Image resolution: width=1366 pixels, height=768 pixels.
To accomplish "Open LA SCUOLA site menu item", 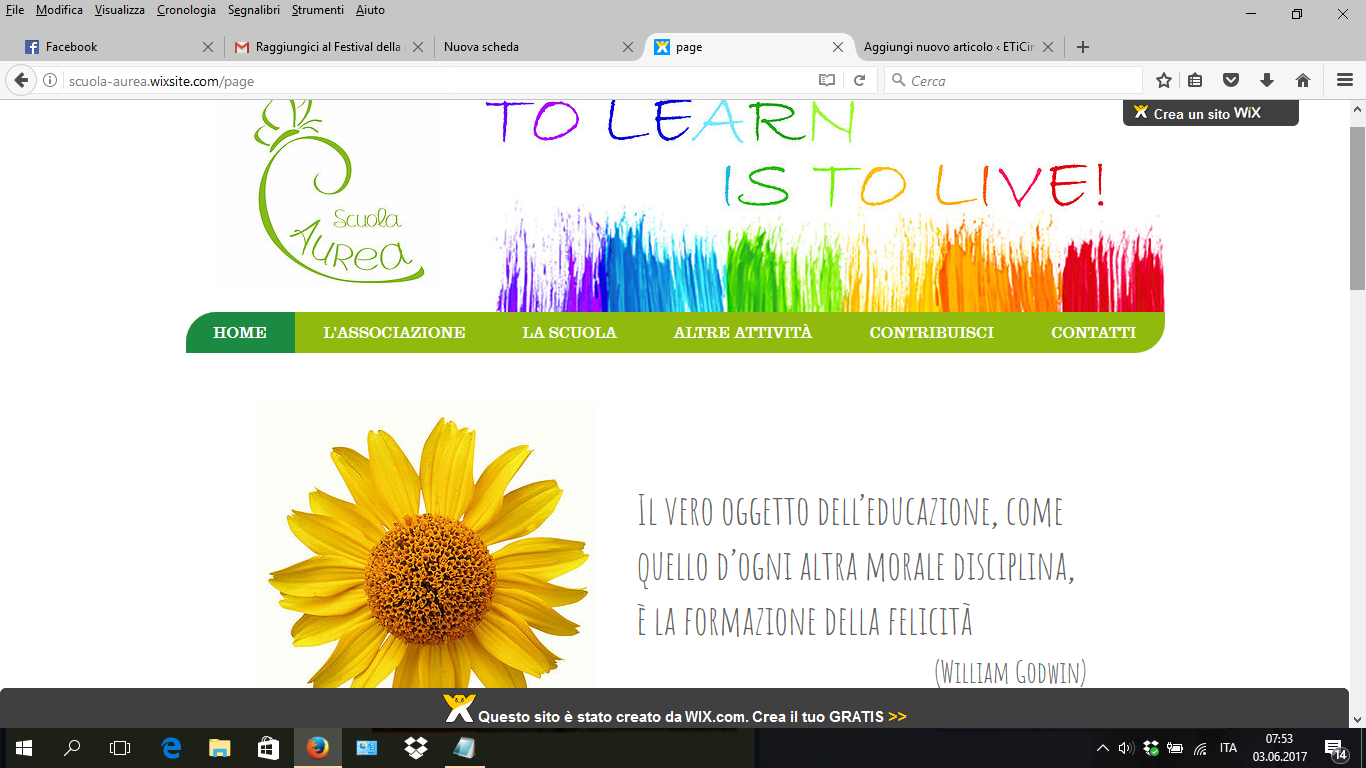I will click(x=569, y=332).
